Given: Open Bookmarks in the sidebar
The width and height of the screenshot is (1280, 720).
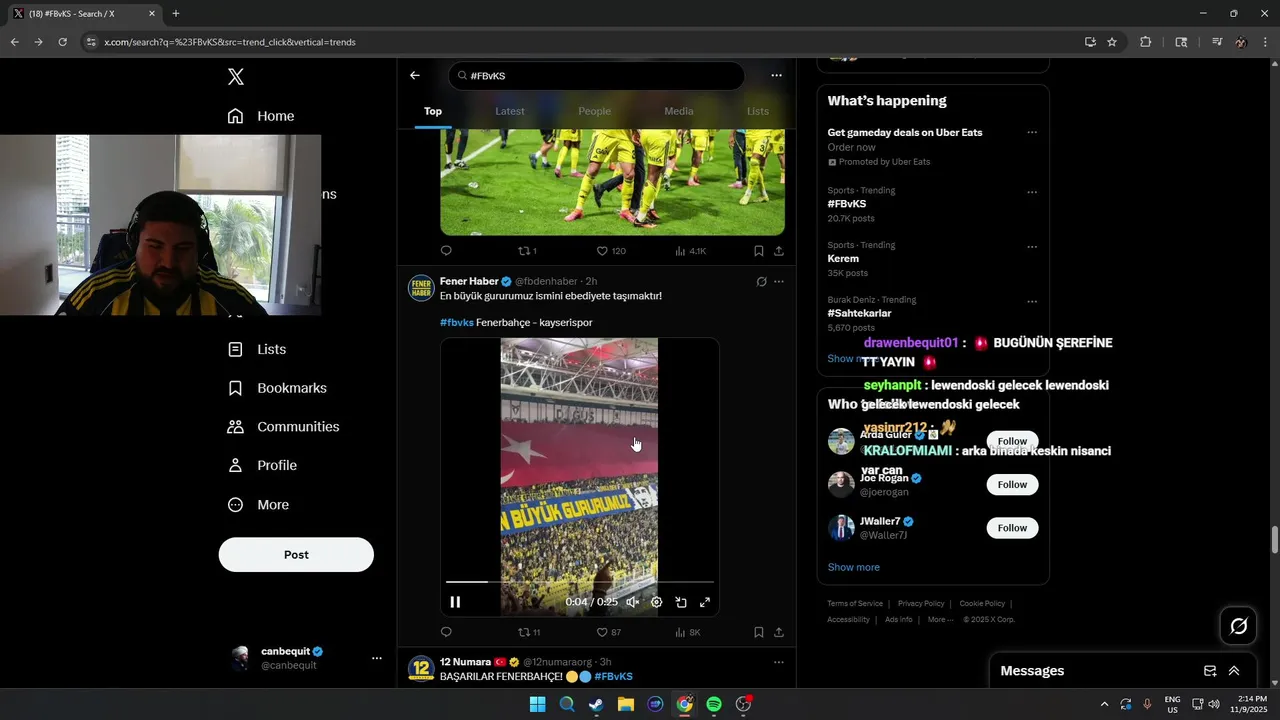Looking at the screenshot, I should (277, 388).
